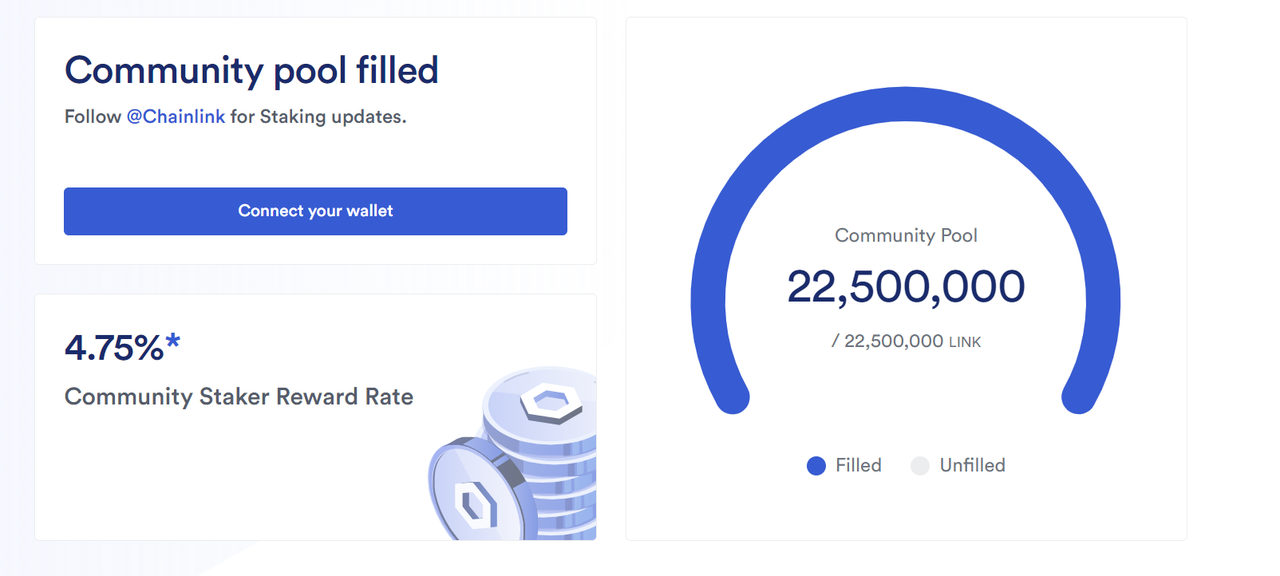1280x576 pixels.
Task: Select the Filled legend label
Action: tap(858, 466)
